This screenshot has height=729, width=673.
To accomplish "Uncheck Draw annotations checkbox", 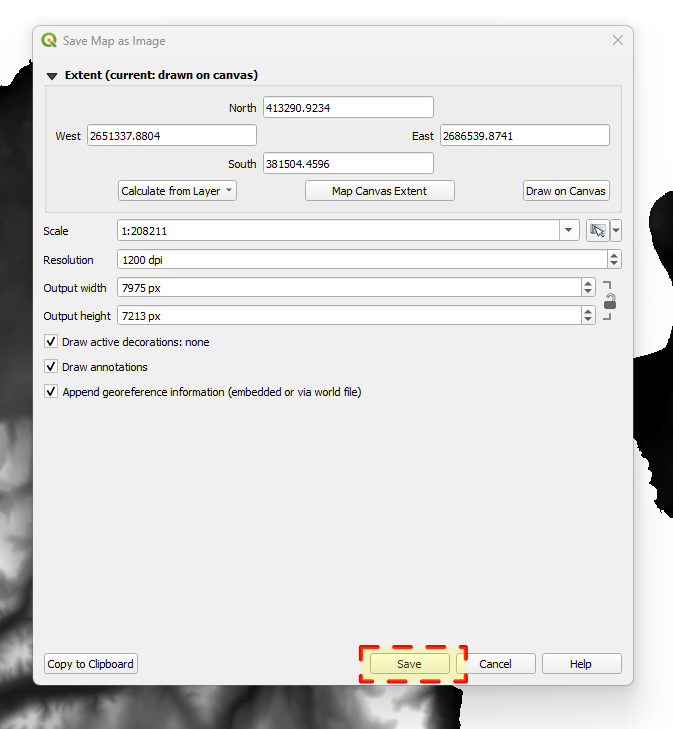I will [51, 366].
